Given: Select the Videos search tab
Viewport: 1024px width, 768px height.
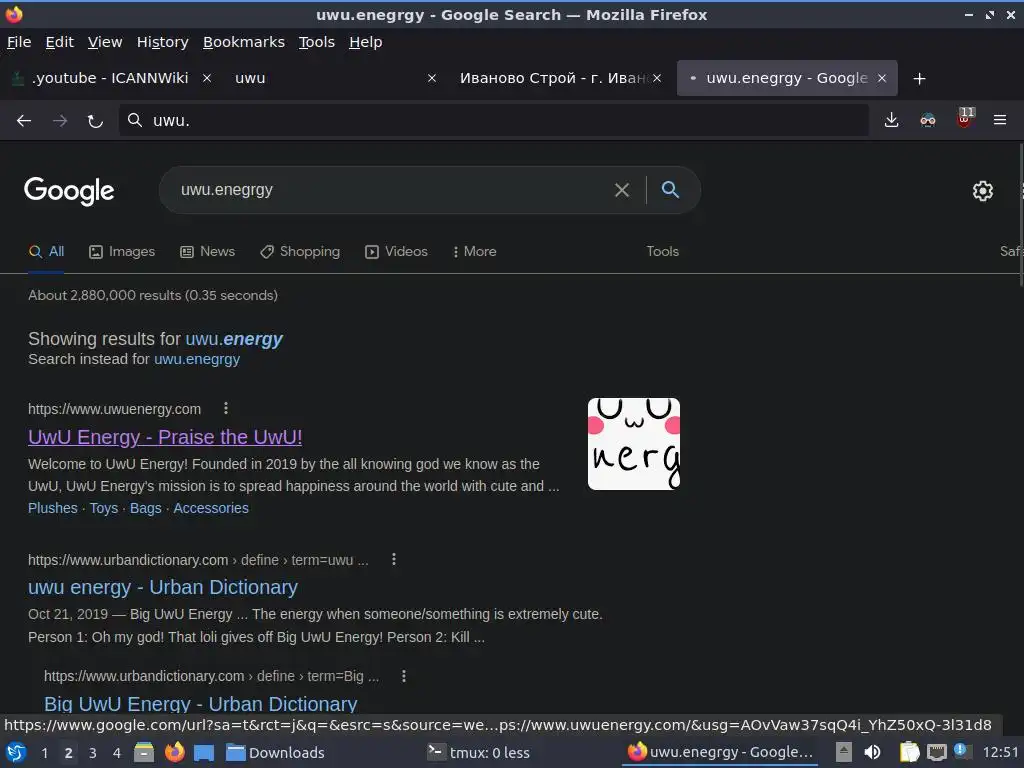Looking at the screenshot, I should tap(396, 251).
